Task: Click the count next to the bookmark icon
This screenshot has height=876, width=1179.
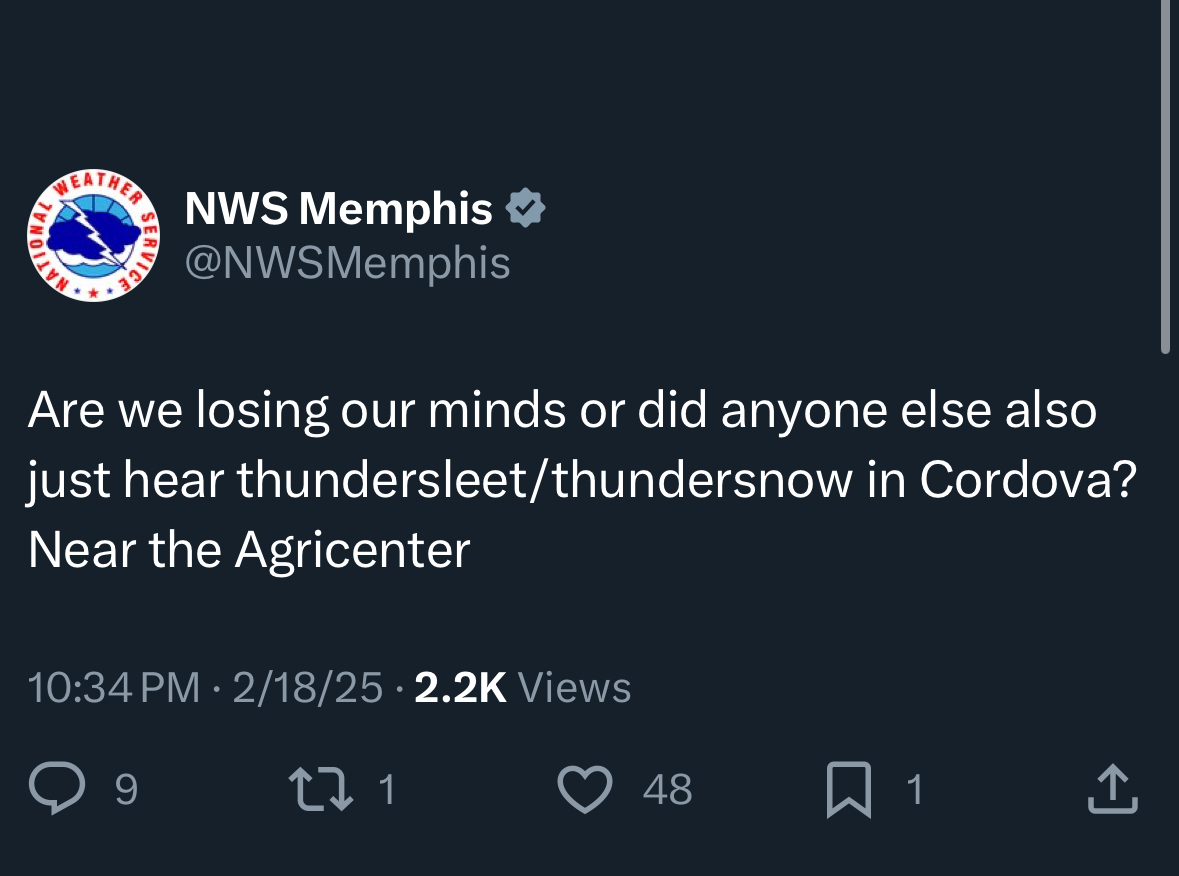Action: click(913, 790)
